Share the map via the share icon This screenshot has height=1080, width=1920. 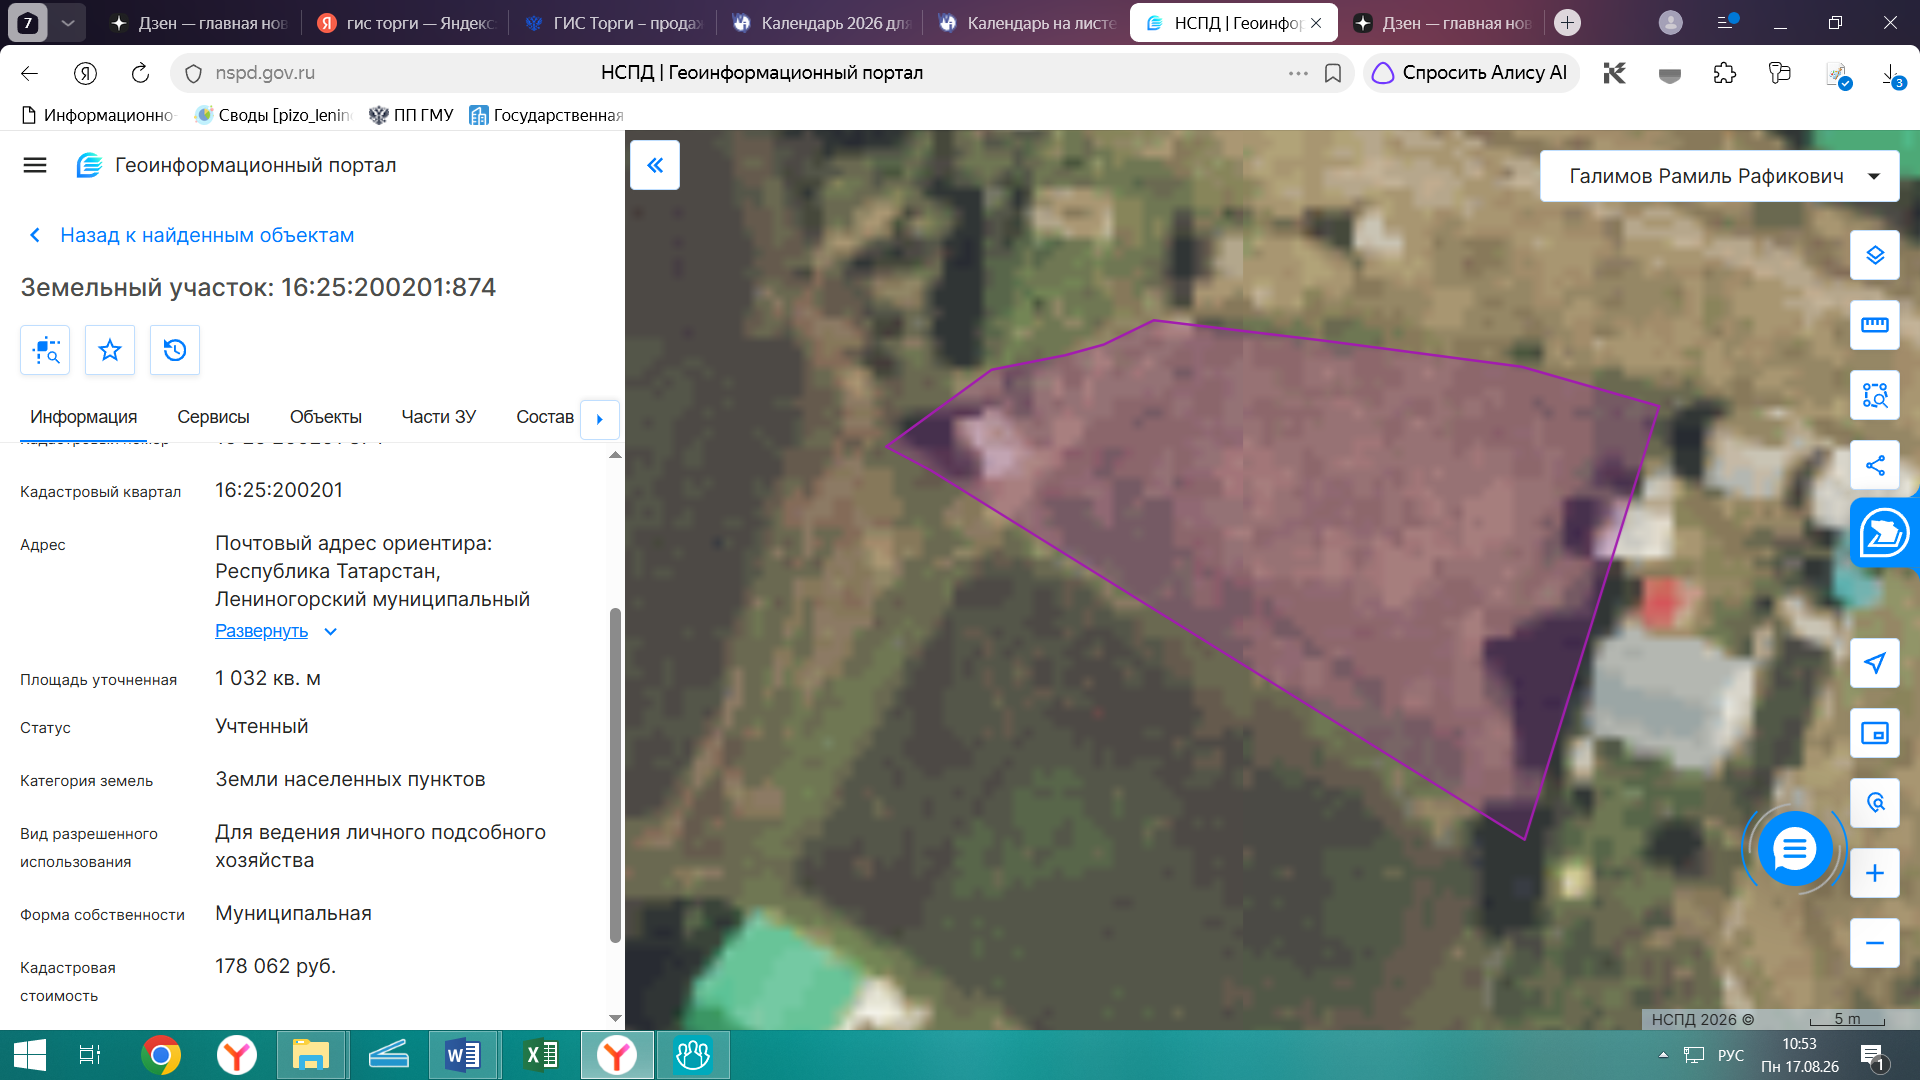tap(1875, 465)
